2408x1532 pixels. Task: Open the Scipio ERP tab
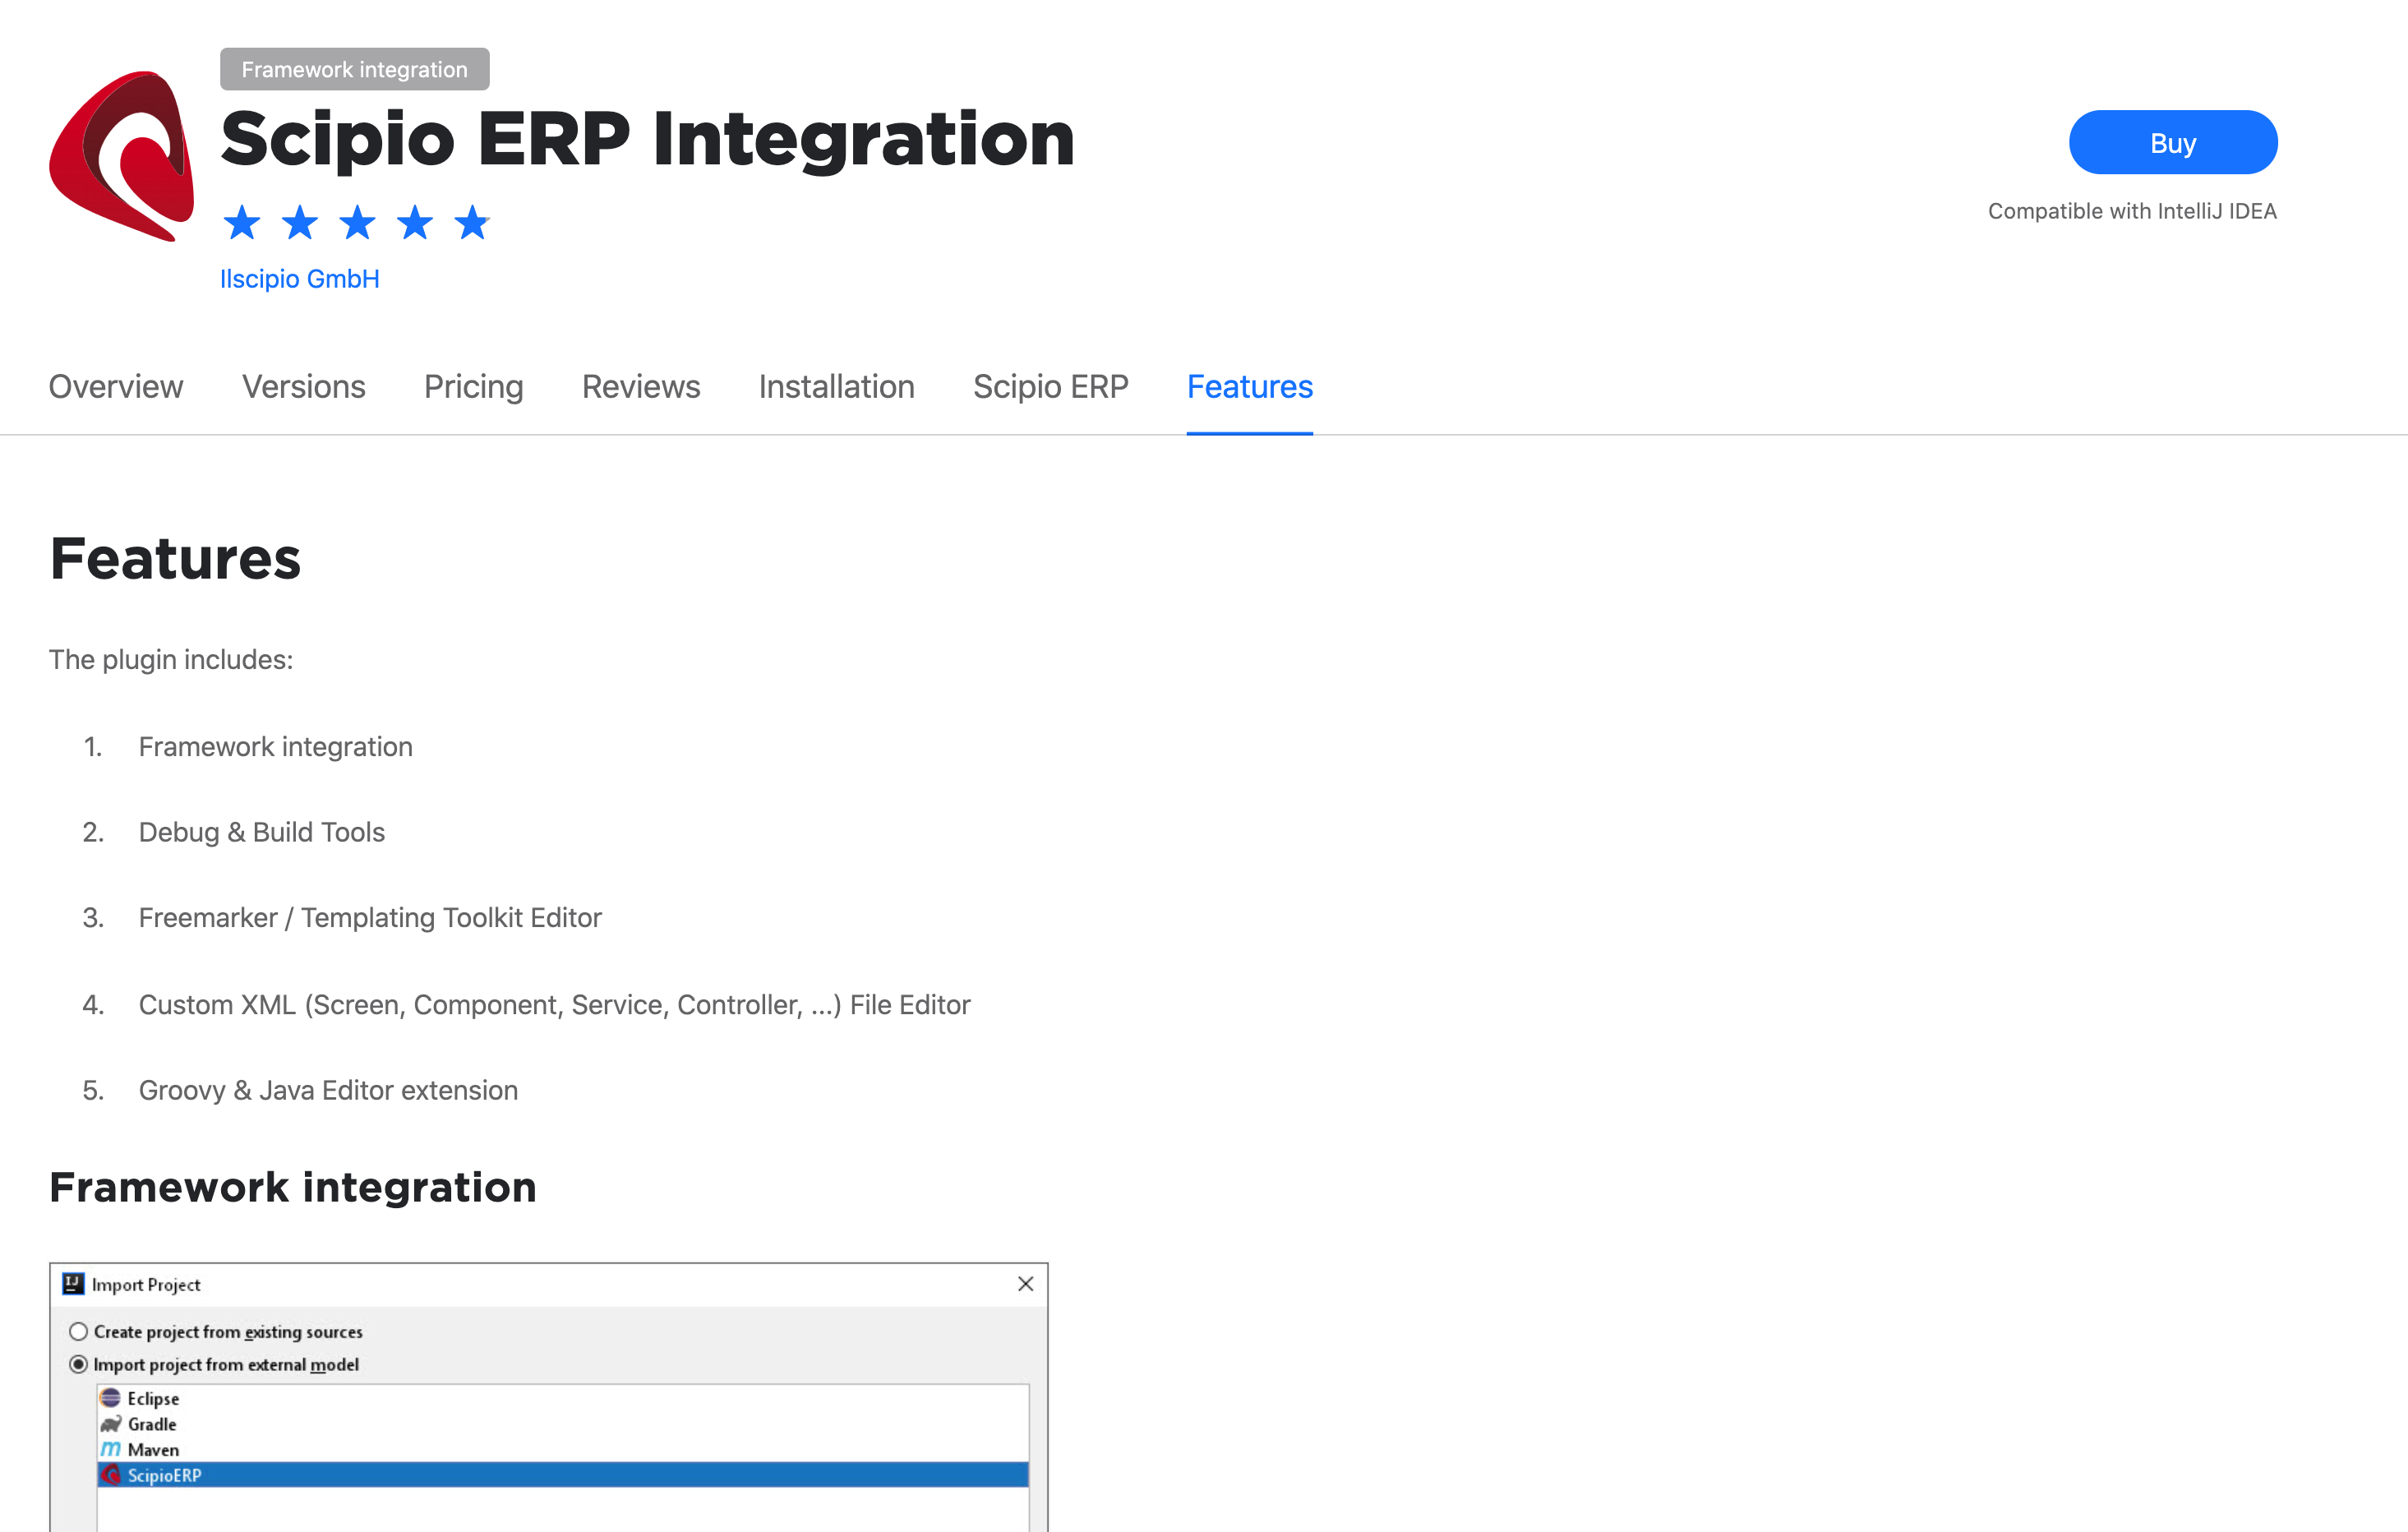pyautogui.click(x=1051, y=387)
